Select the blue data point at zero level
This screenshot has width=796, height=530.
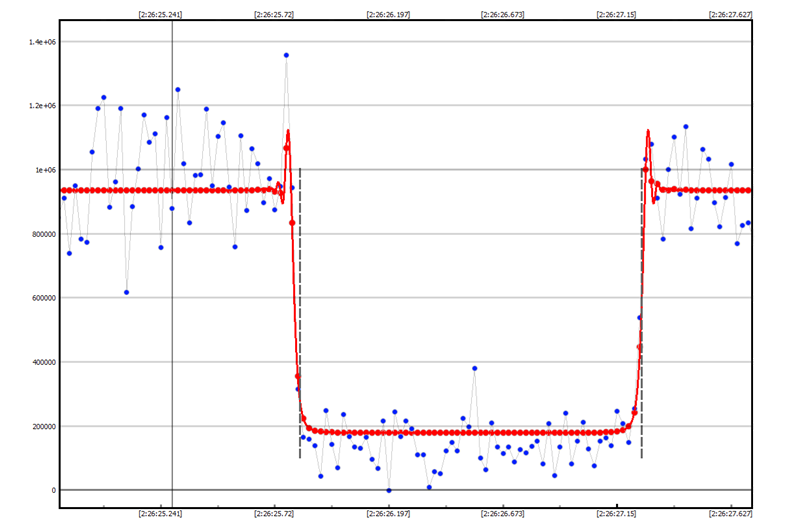[x=389, y=490]
